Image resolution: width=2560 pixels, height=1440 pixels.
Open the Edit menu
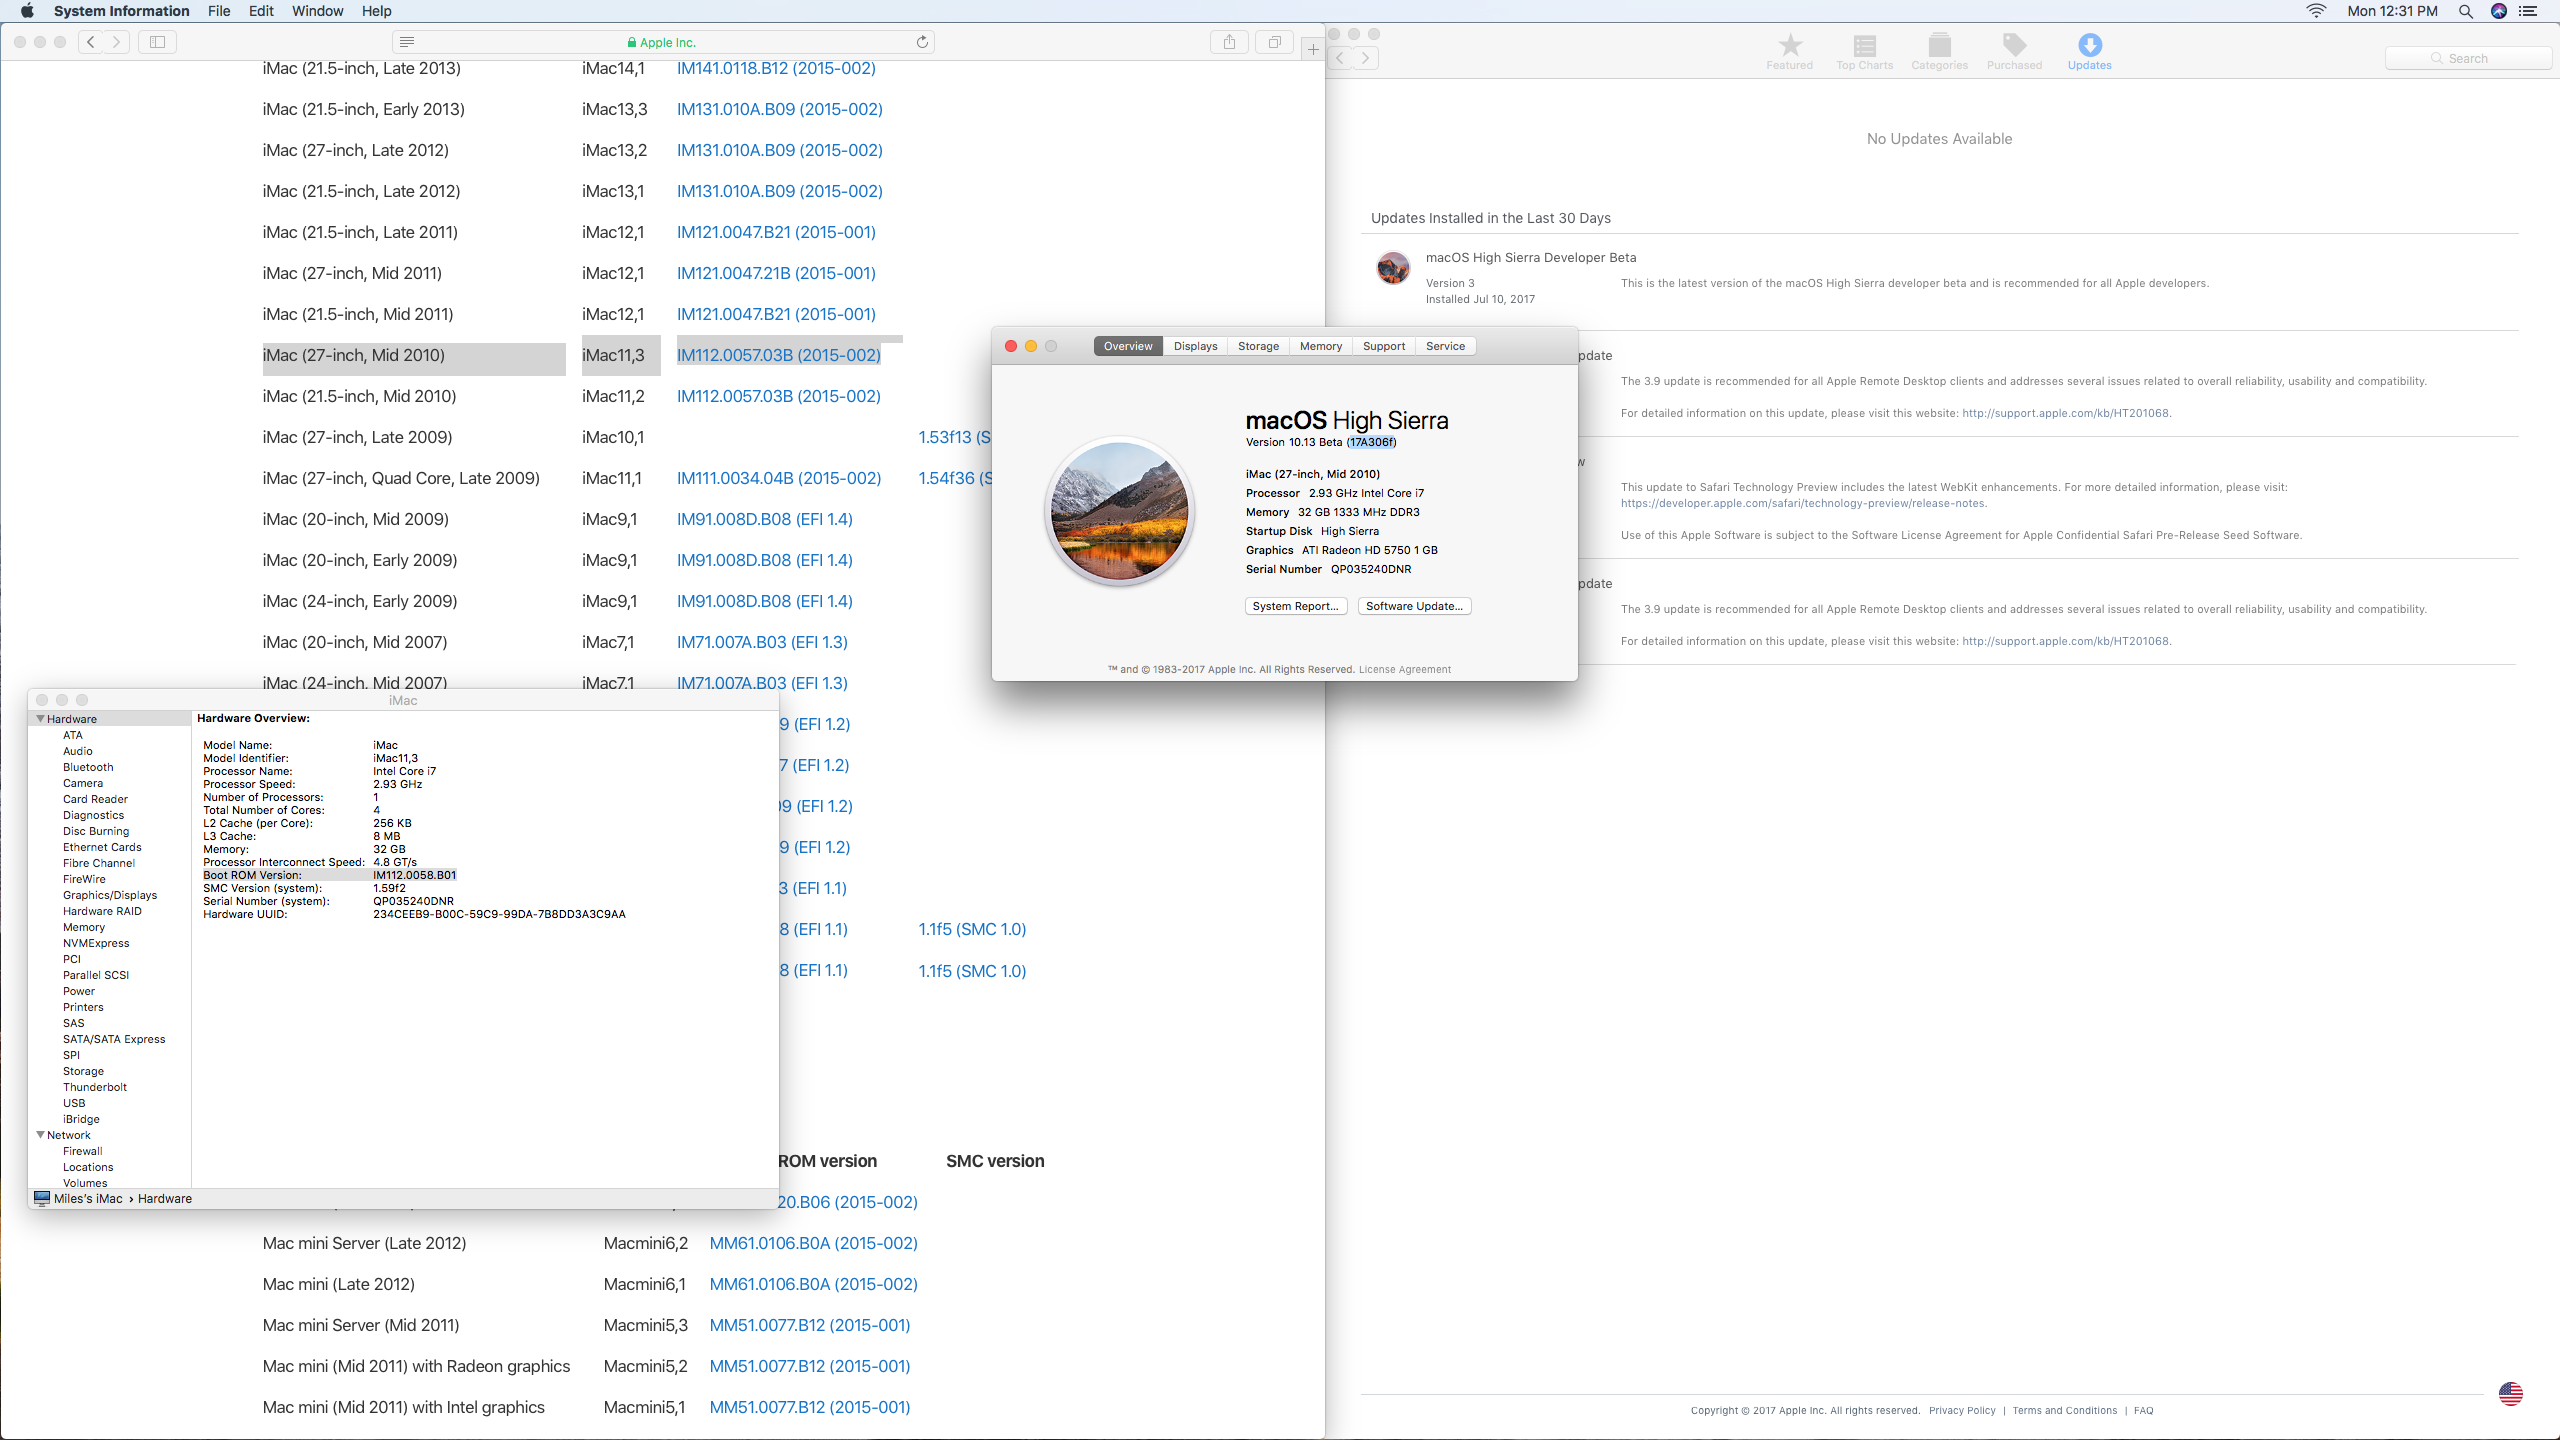tap(261, 11)
